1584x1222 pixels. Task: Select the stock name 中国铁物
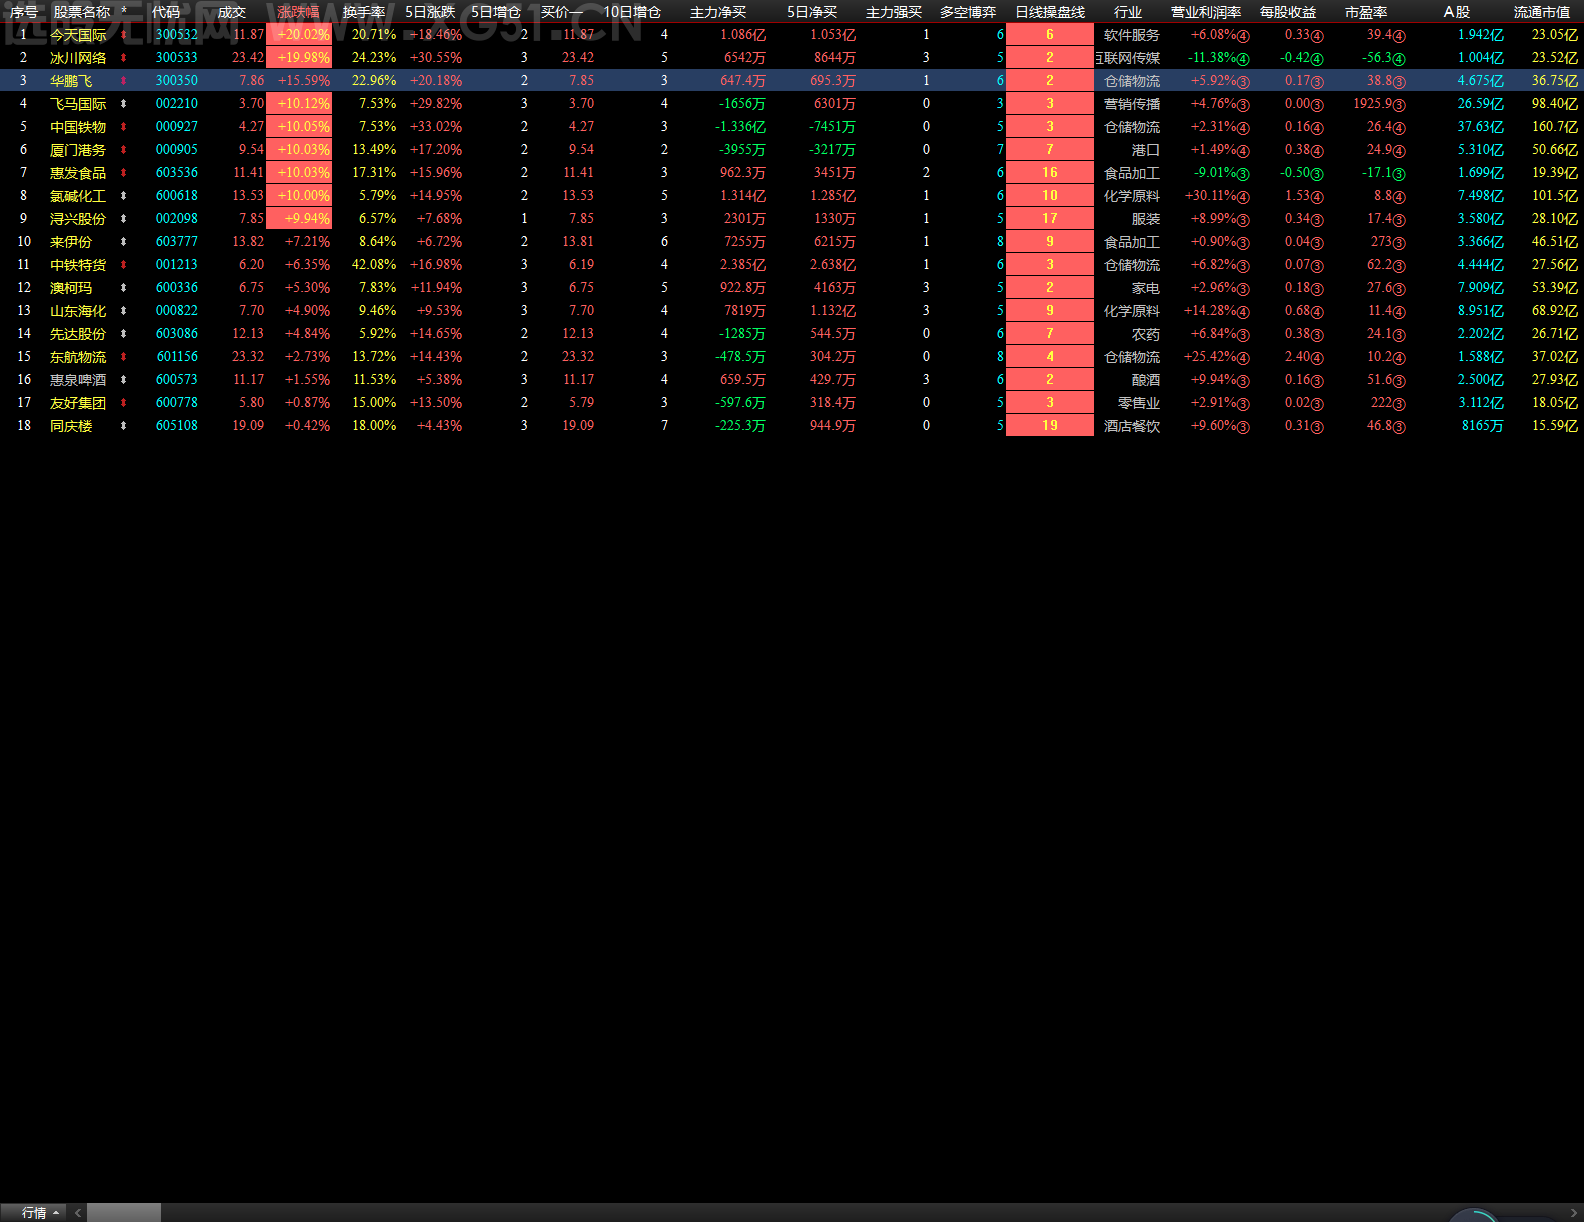[78, 127]
